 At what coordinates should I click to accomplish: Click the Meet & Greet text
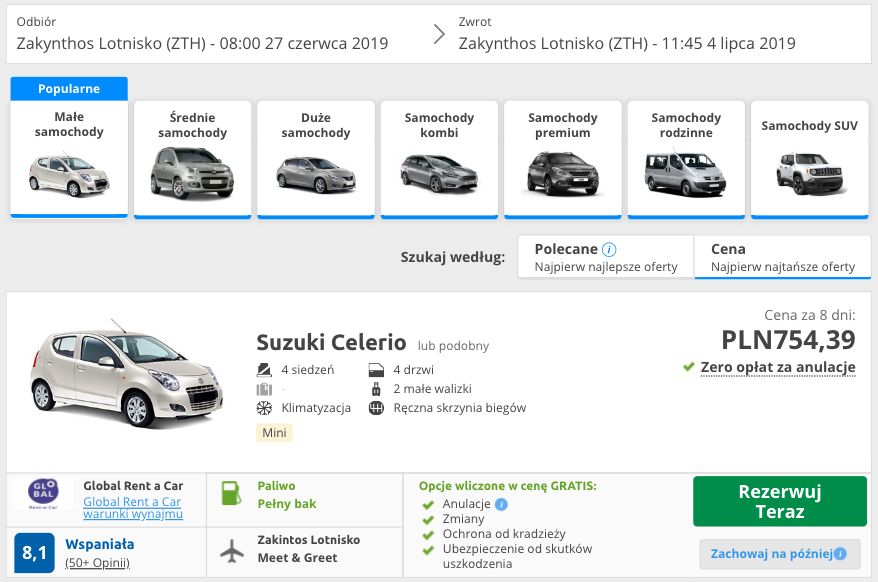click(297, 558)
